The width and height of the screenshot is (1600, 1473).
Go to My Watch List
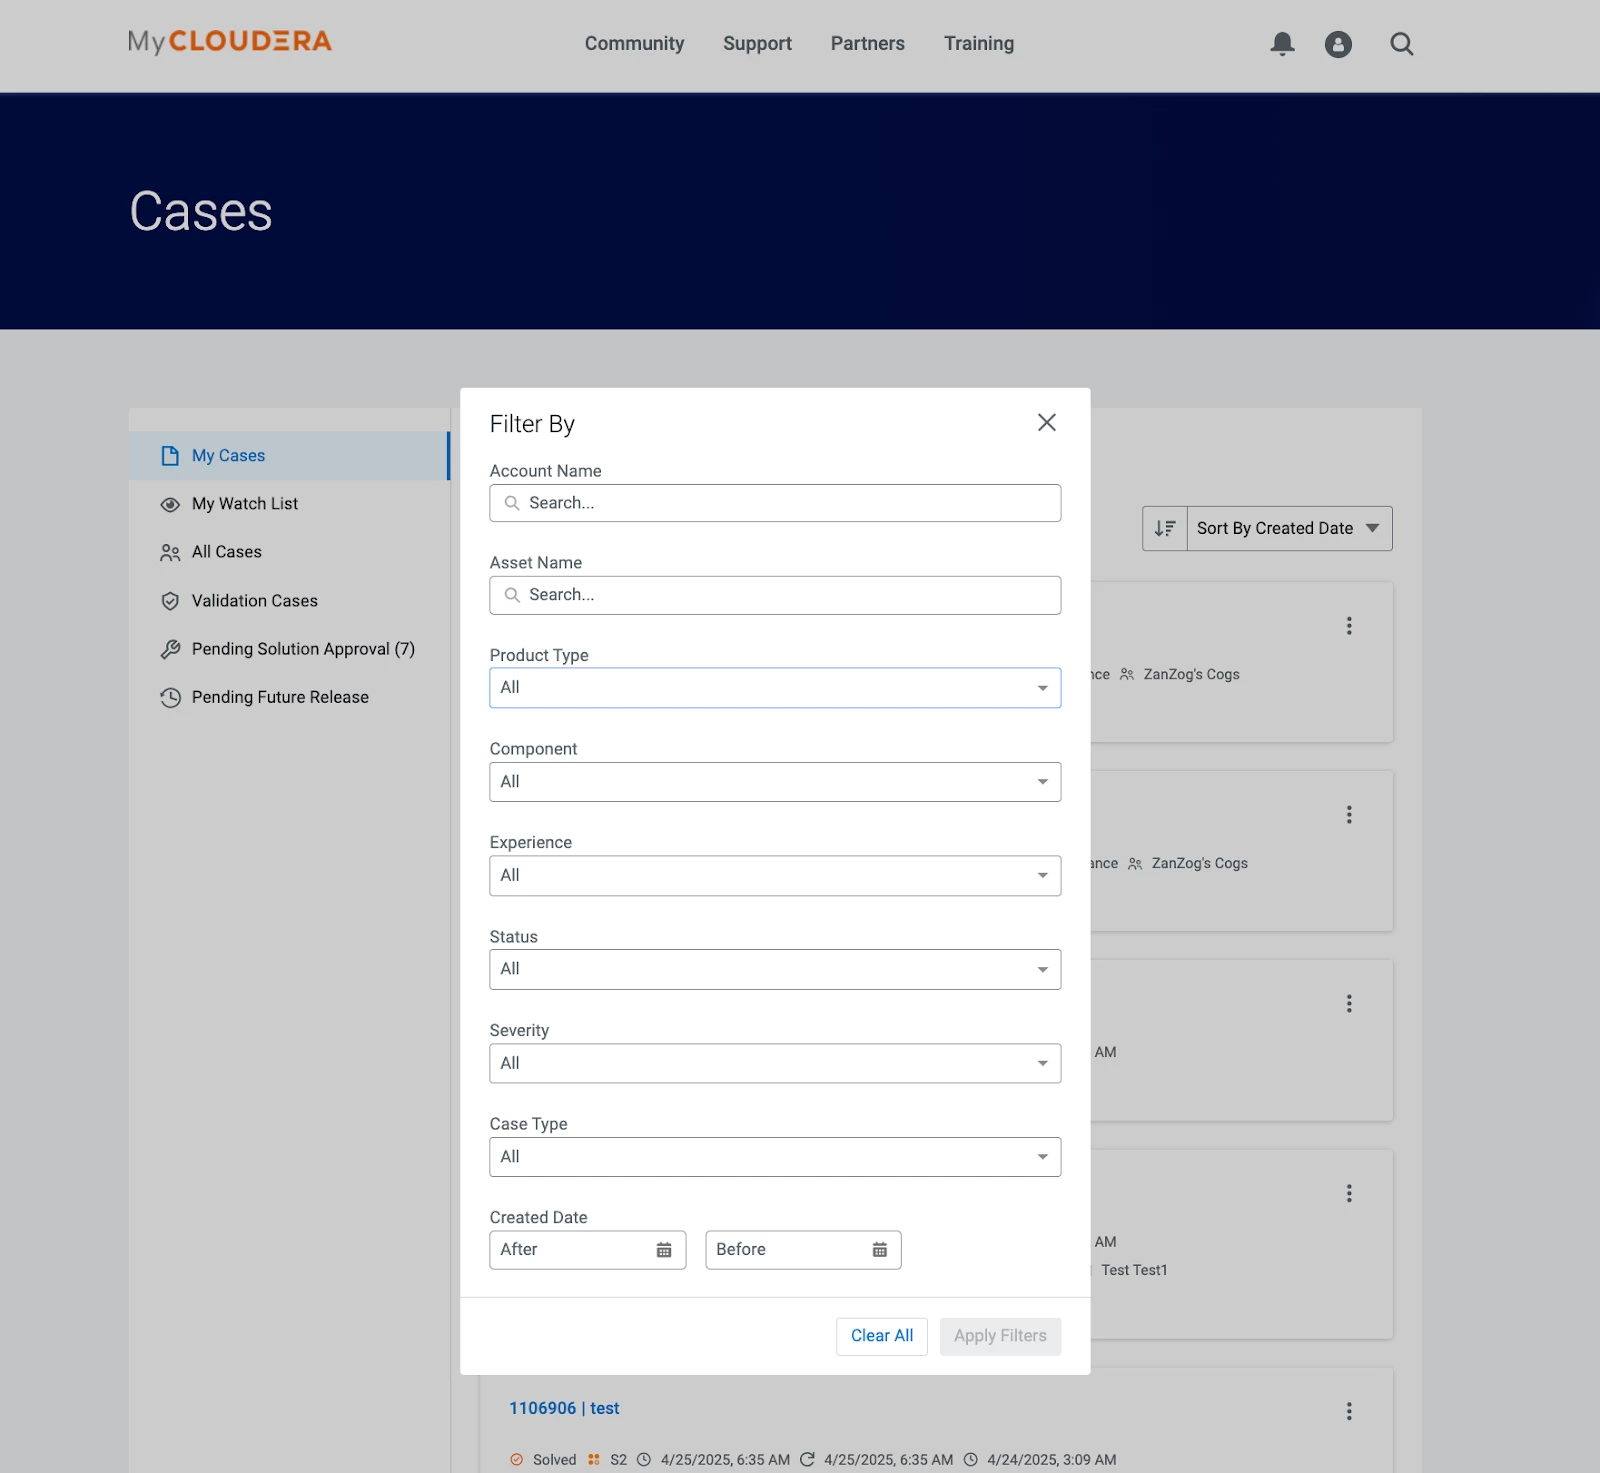(x=245, y=504)
